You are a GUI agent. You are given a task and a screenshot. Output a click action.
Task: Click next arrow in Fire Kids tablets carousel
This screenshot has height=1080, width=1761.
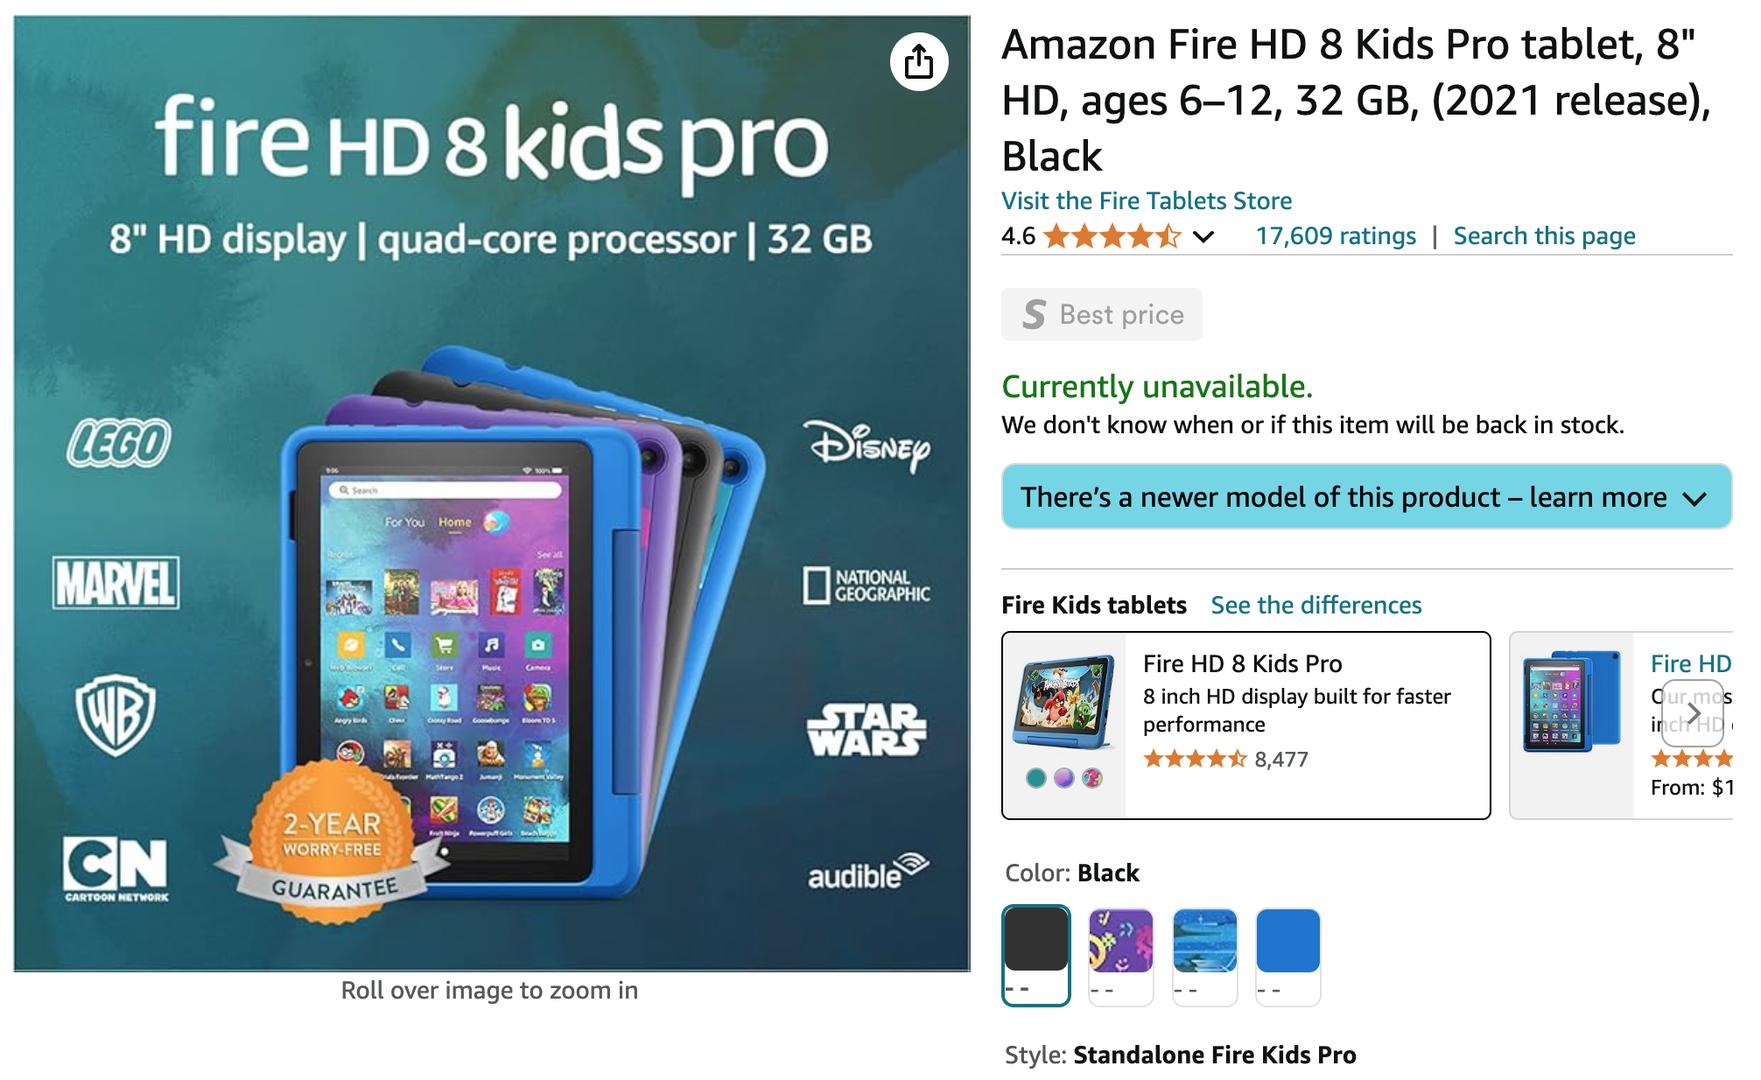coord(1692,713)
